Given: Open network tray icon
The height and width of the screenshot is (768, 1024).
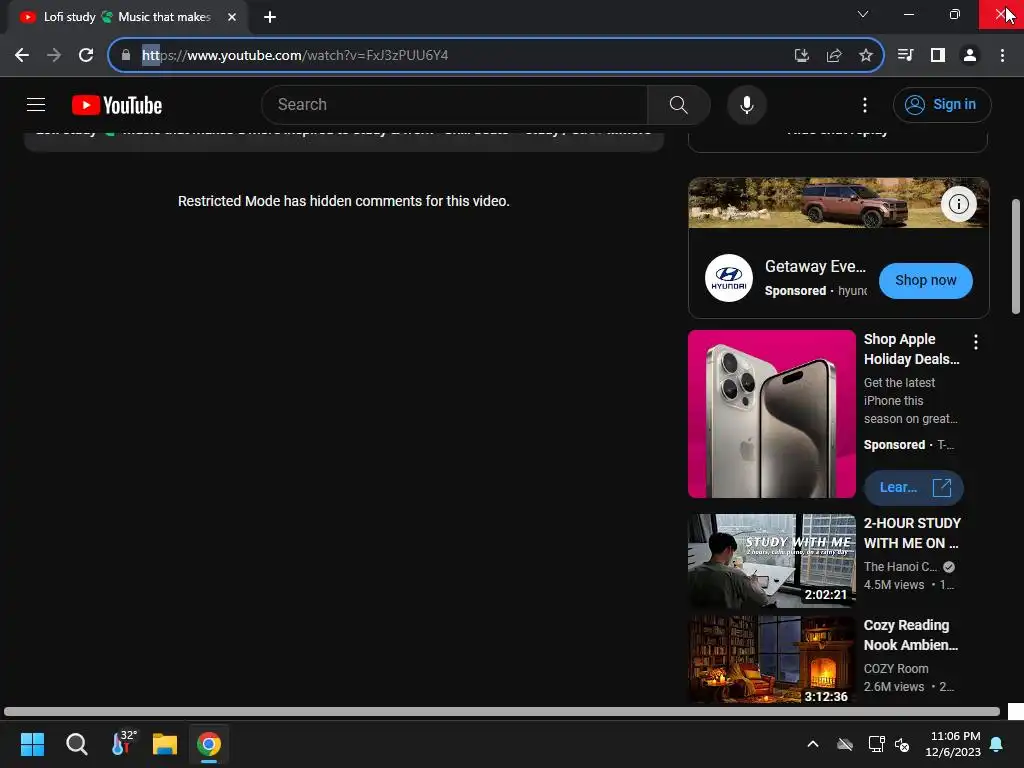Looking at the screenshot, I should 876,744.
